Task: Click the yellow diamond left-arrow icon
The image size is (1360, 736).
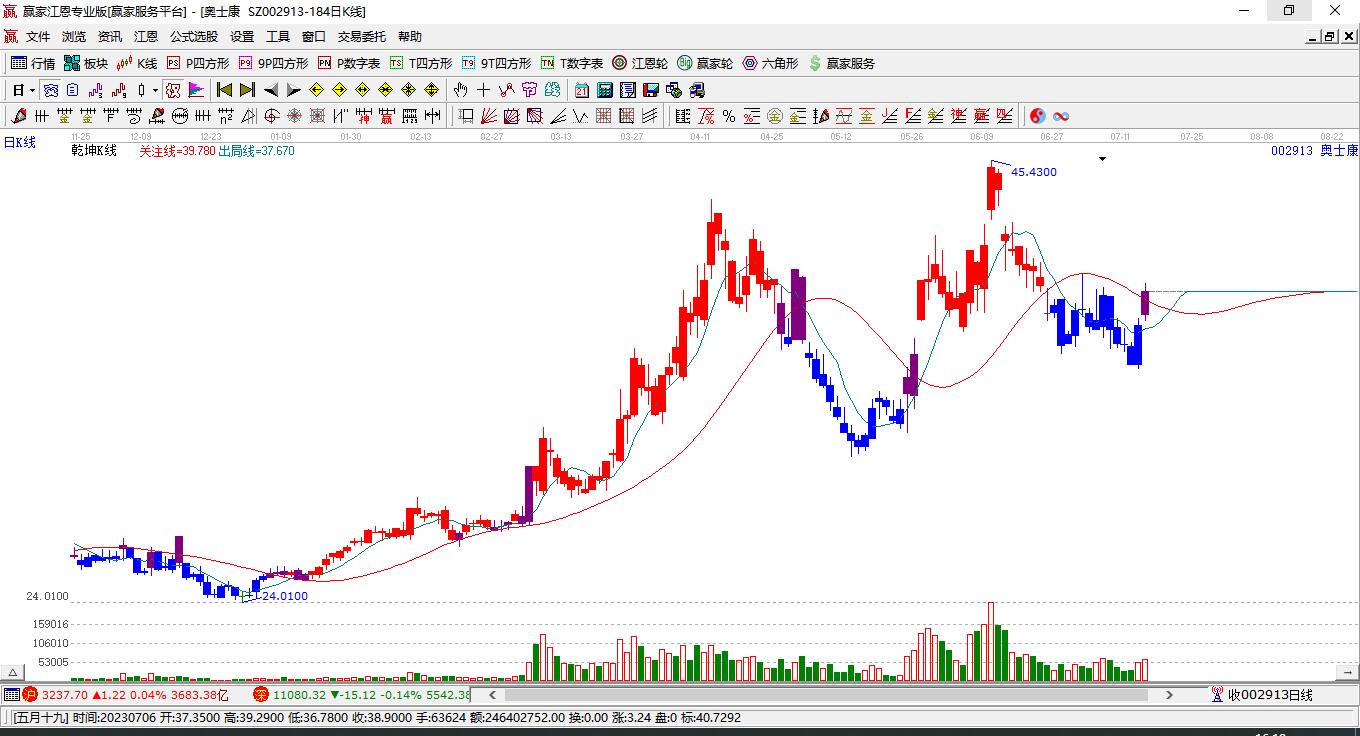Action: tap(317, 90)
